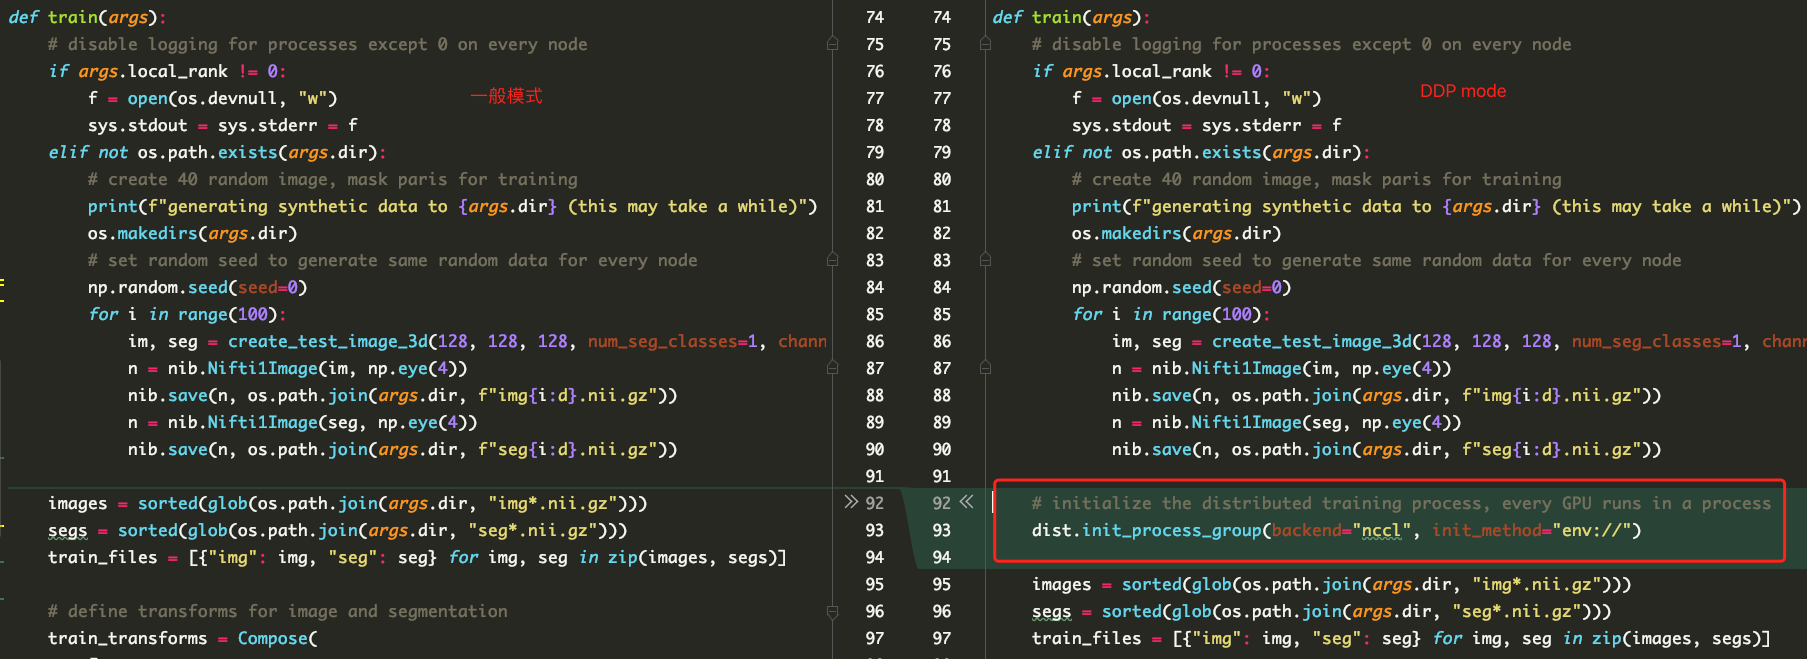Click line number 85 in right gutter column
1807x659 pixels.
pos(942,314)
